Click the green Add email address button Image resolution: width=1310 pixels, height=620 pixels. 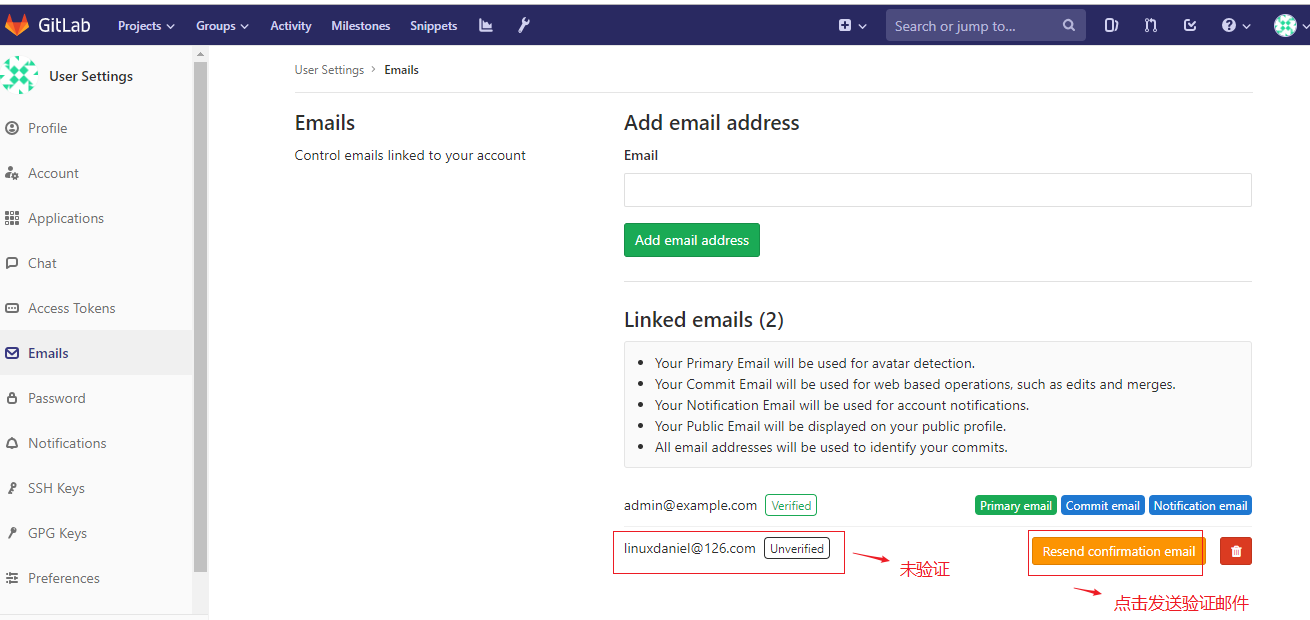692,240
